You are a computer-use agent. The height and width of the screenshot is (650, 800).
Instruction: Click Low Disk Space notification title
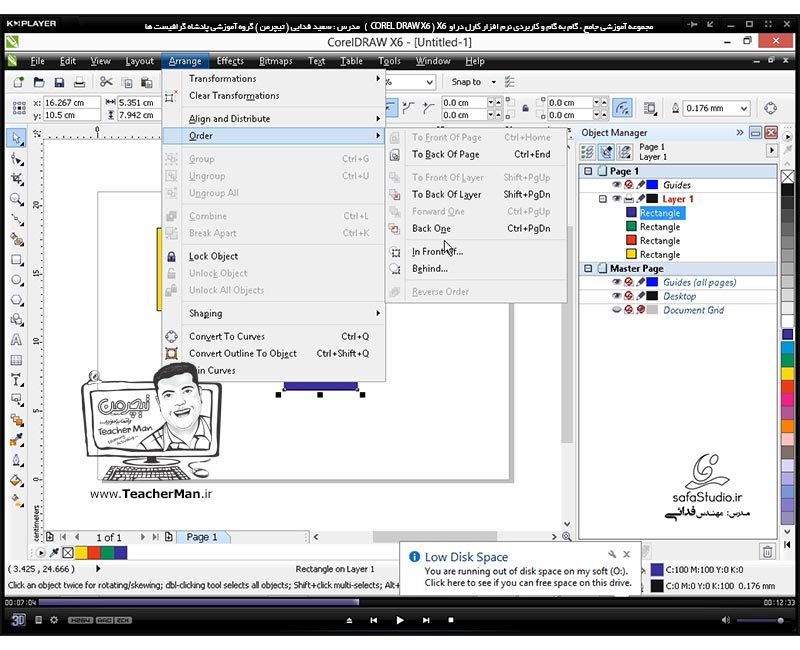[x=466, y=557]
